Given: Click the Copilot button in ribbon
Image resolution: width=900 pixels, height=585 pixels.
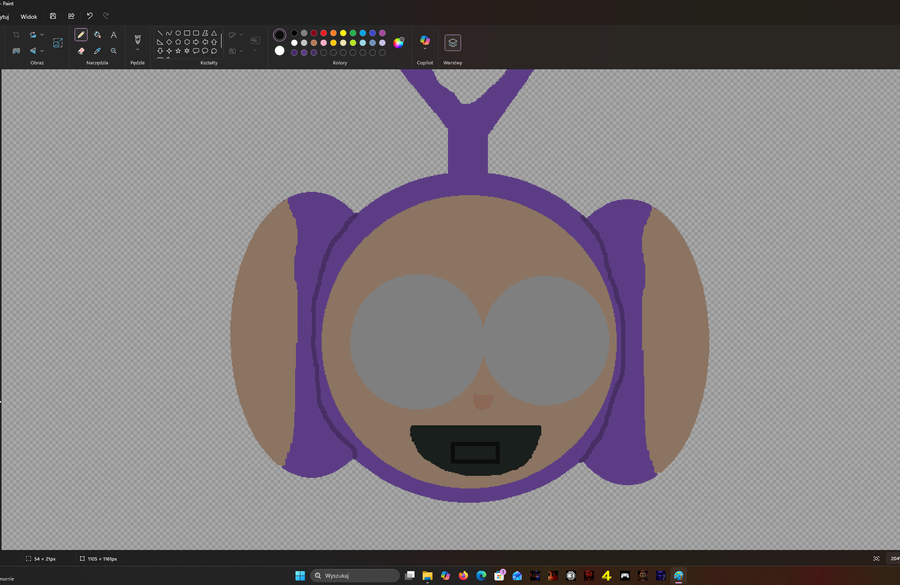Looking at the screenshot, I should 425,40.
